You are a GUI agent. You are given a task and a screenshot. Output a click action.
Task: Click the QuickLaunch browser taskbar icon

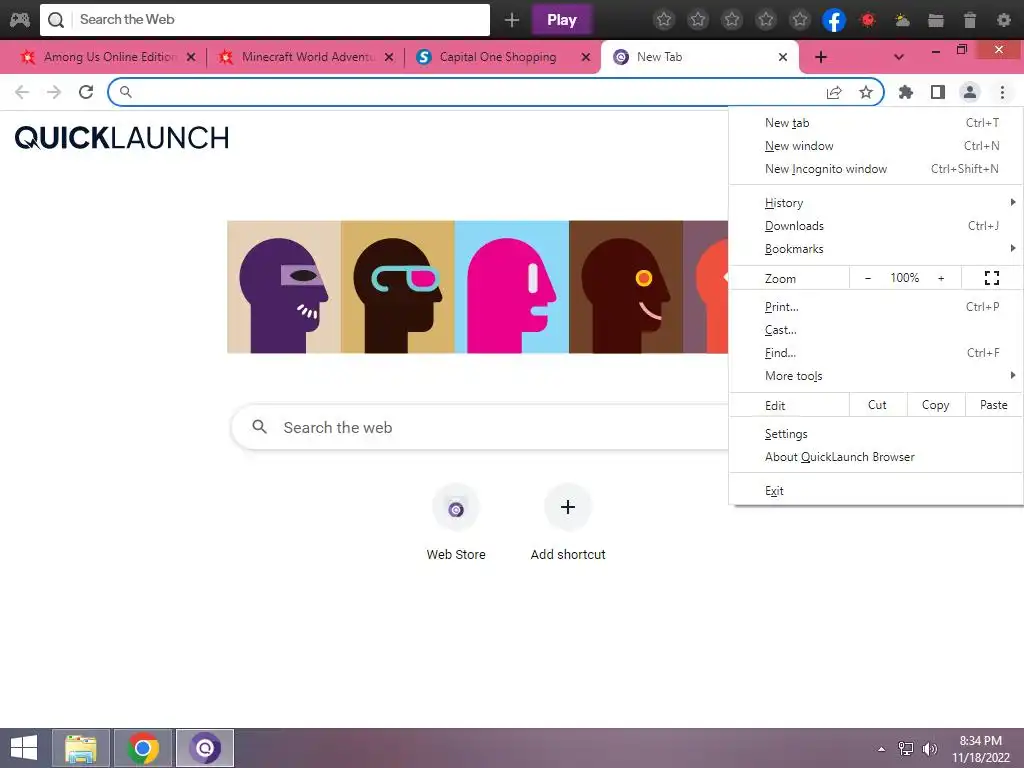pos(205,748)
